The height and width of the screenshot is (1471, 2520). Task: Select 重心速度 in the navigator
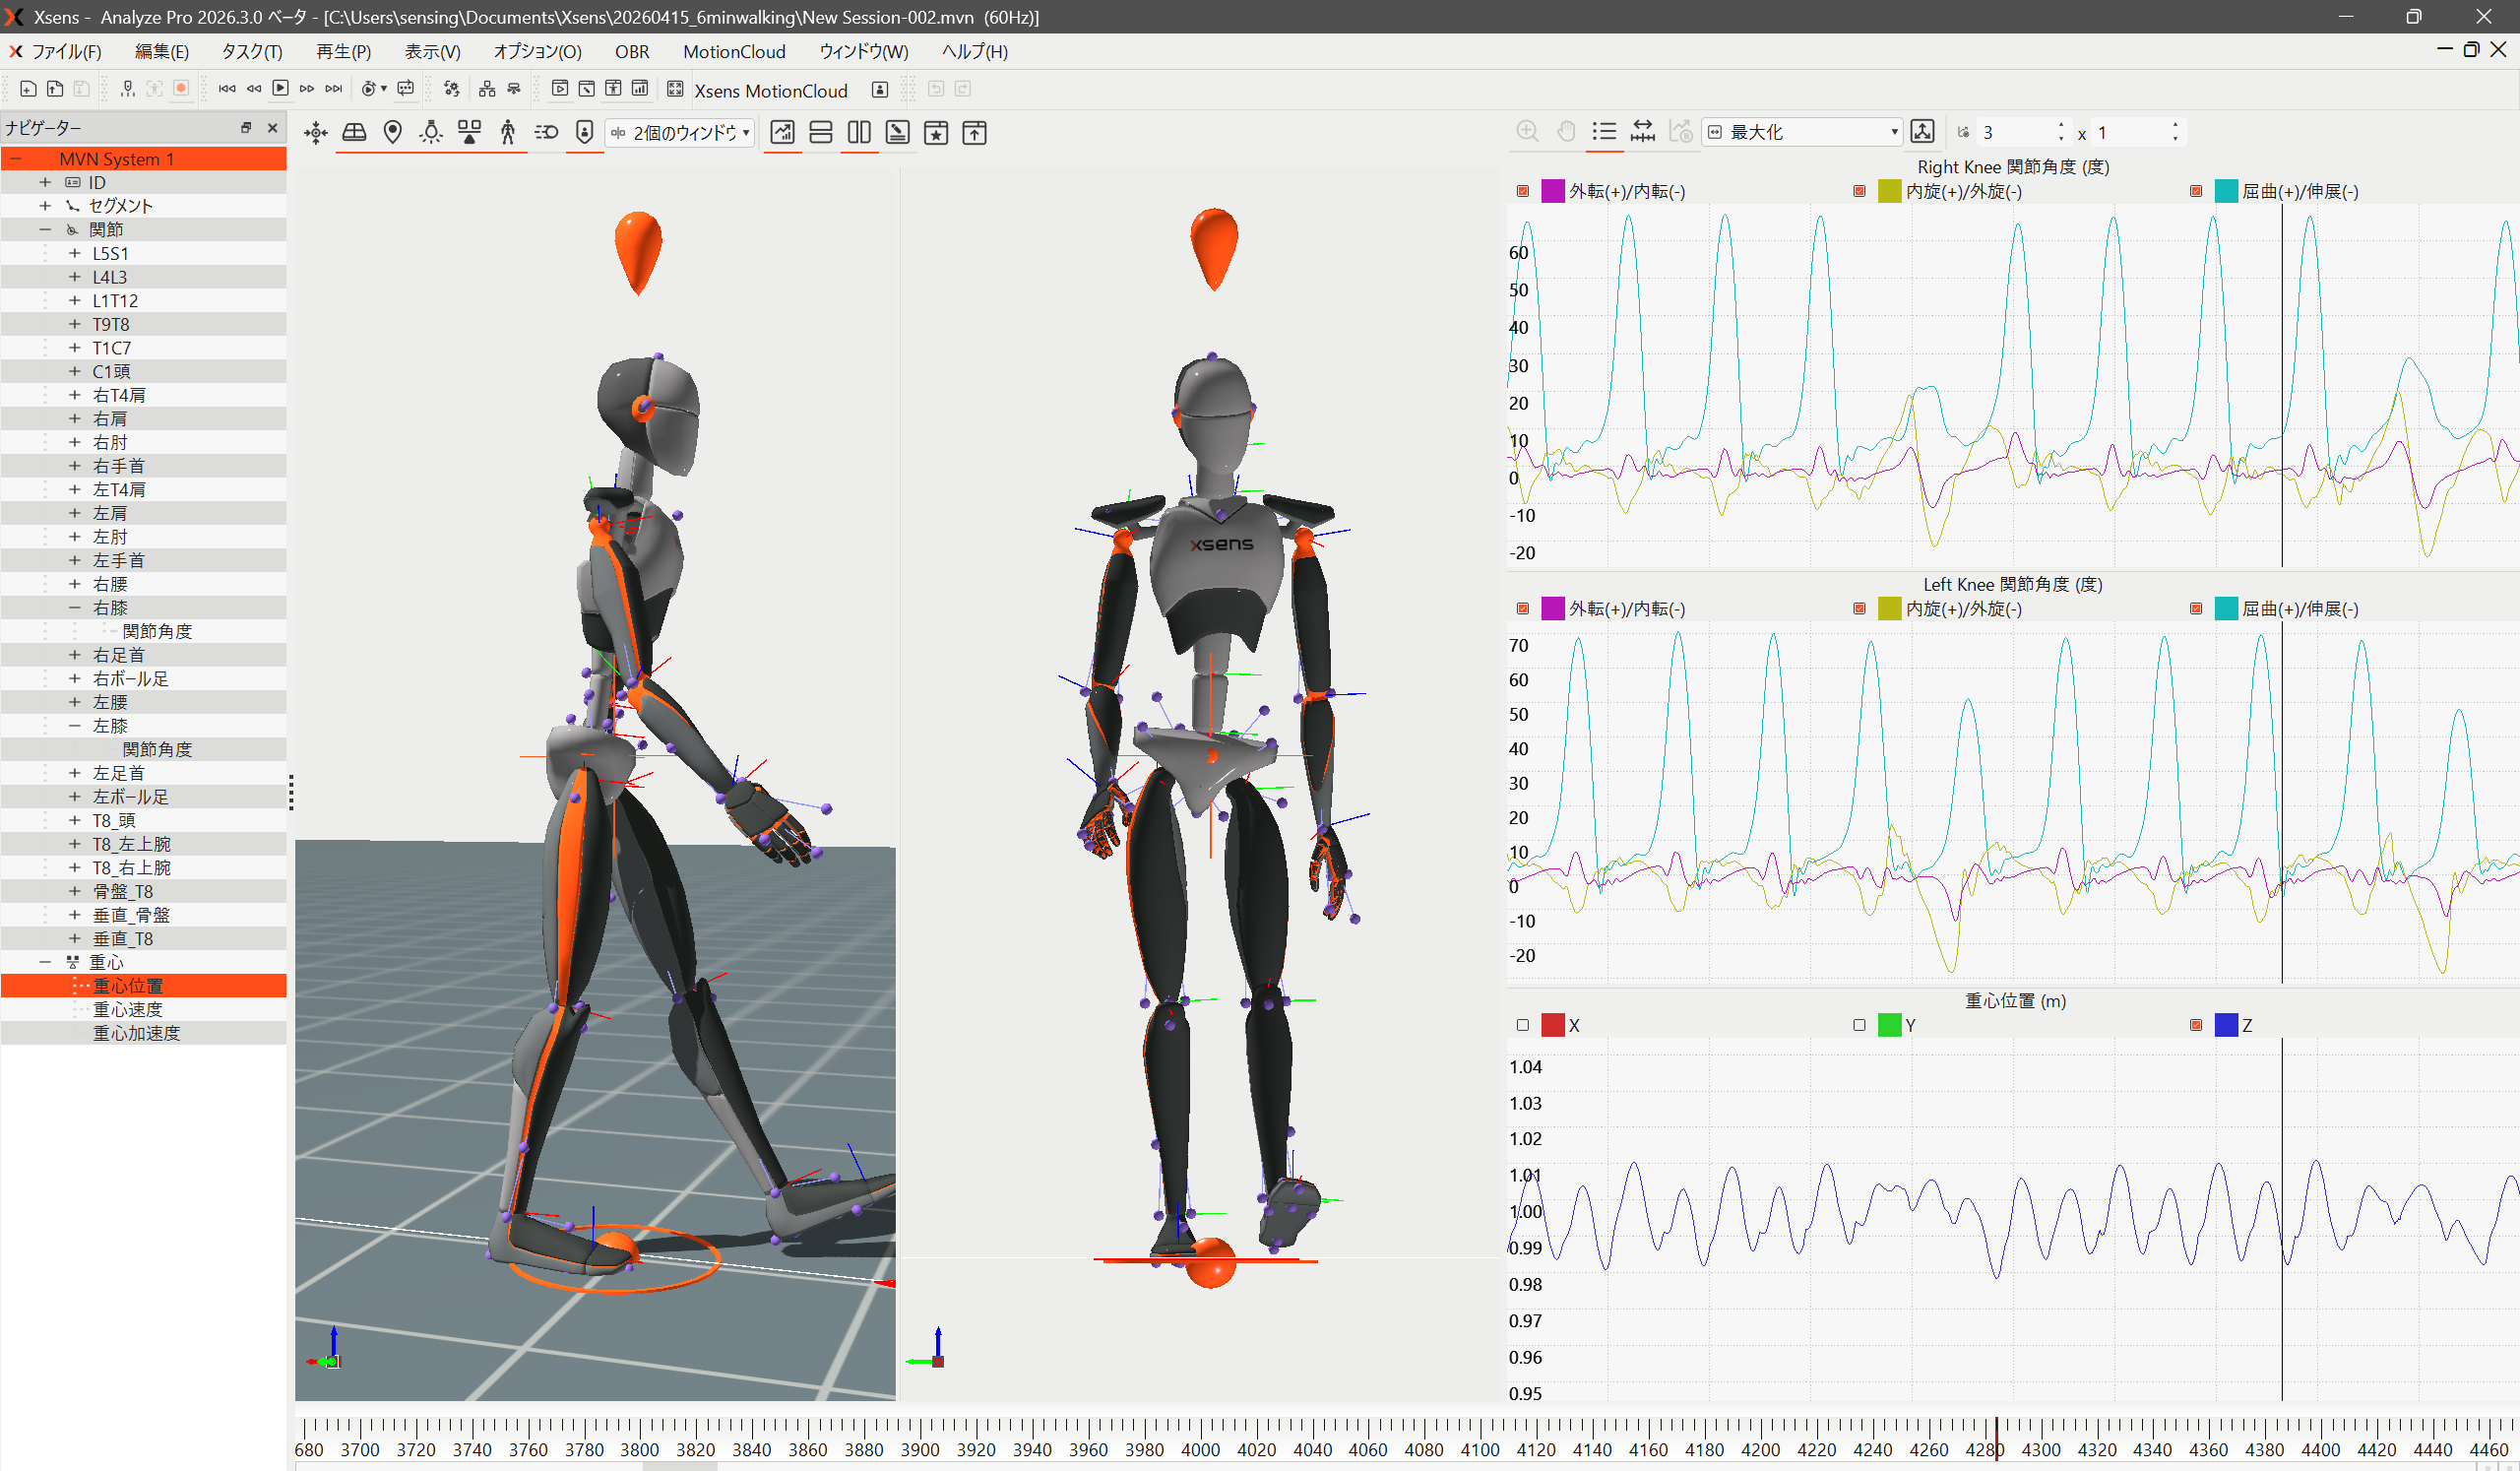(x=127, y=1010)
